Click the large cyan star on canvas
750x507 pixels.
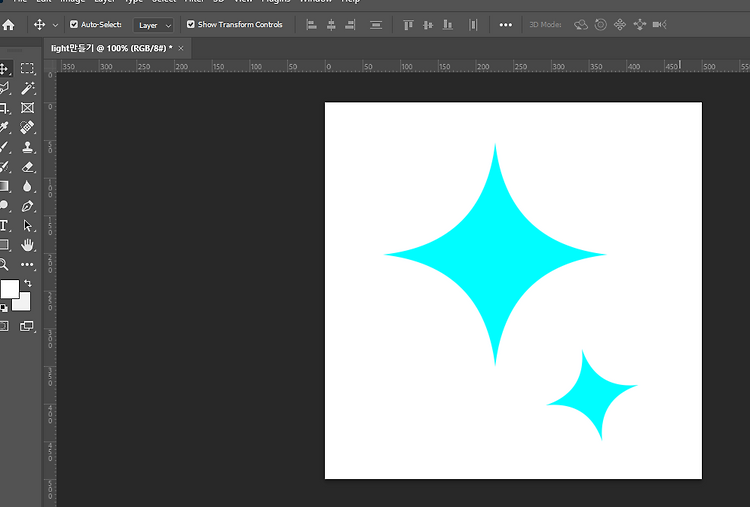495,254
